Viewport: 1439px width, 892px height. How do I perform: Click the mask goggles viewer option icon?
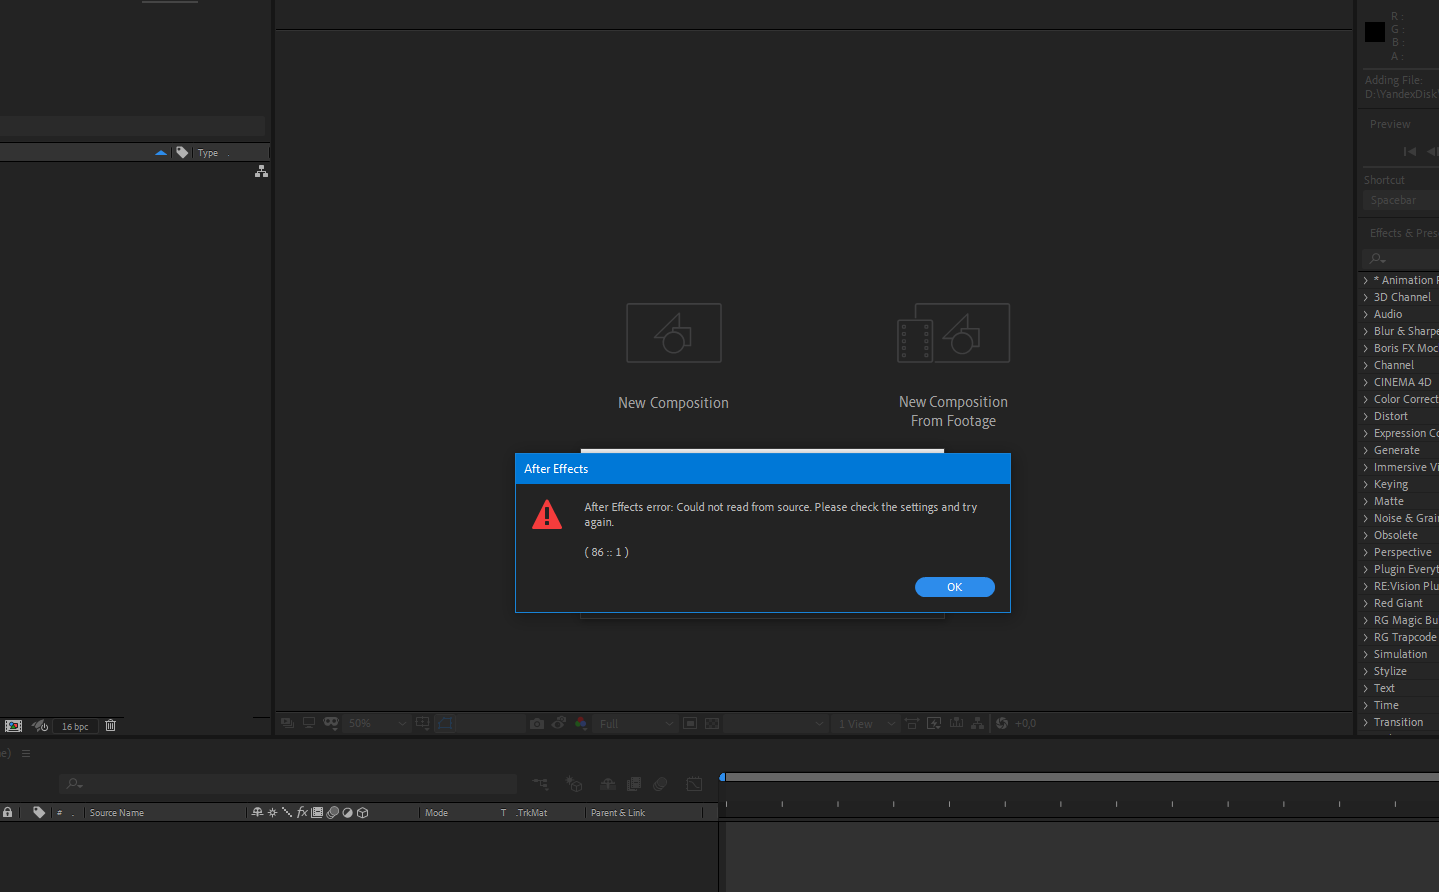tap(331, 722)
